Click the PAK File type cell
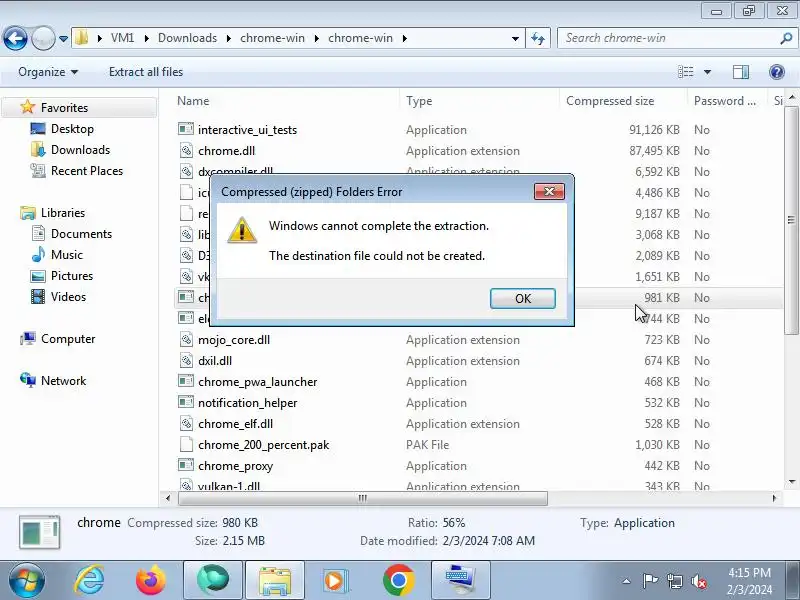Screen dimensions: 800x600 [427, 445]
